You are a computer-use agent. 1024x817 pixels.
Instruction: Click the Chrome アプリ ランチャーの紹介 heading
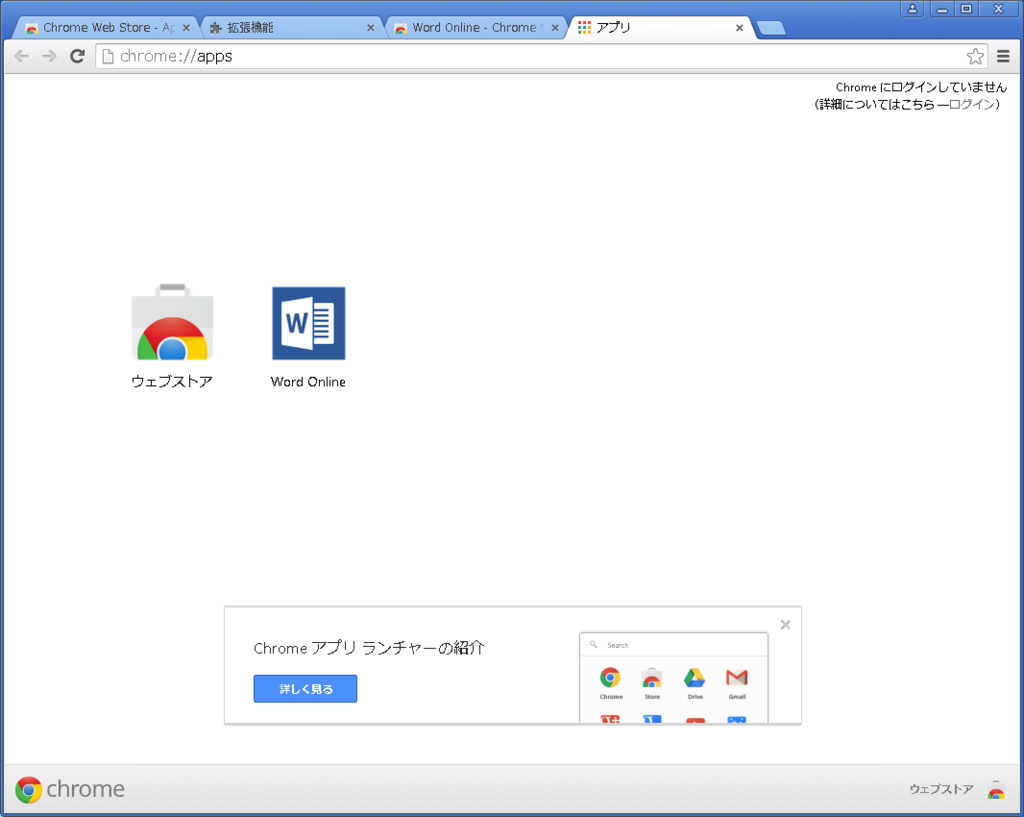point(369,648)
